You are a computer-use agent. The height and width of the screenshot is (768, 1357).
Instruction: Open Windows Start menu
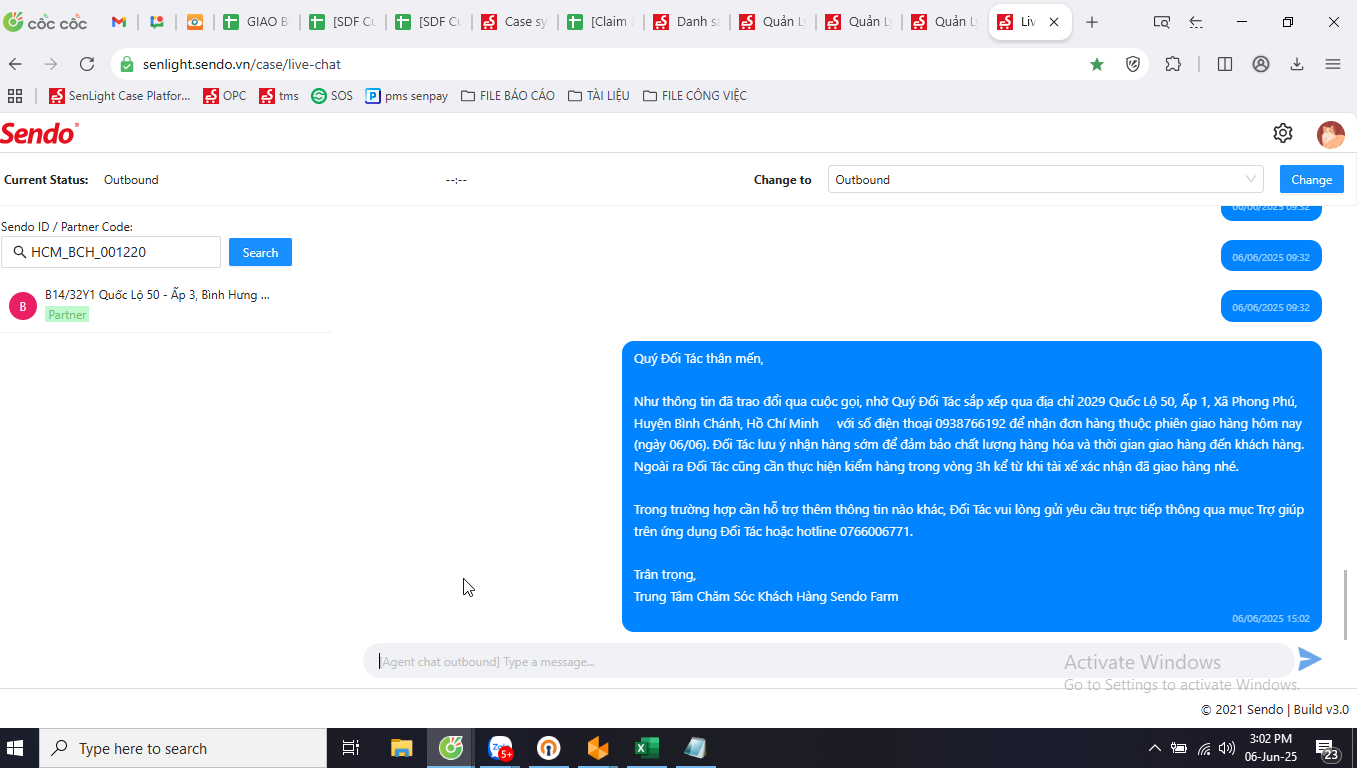click(x=16, y=748)
